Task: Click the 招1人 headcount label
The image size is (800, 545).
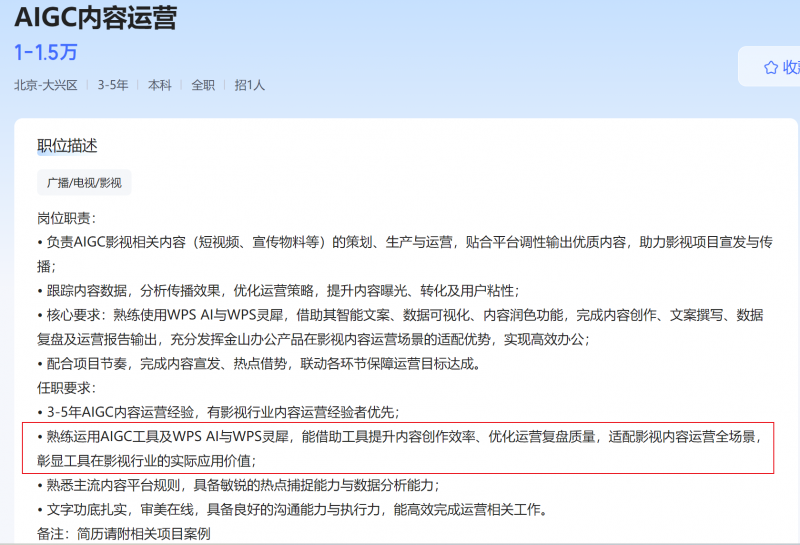Action: (x=250, y=85)
